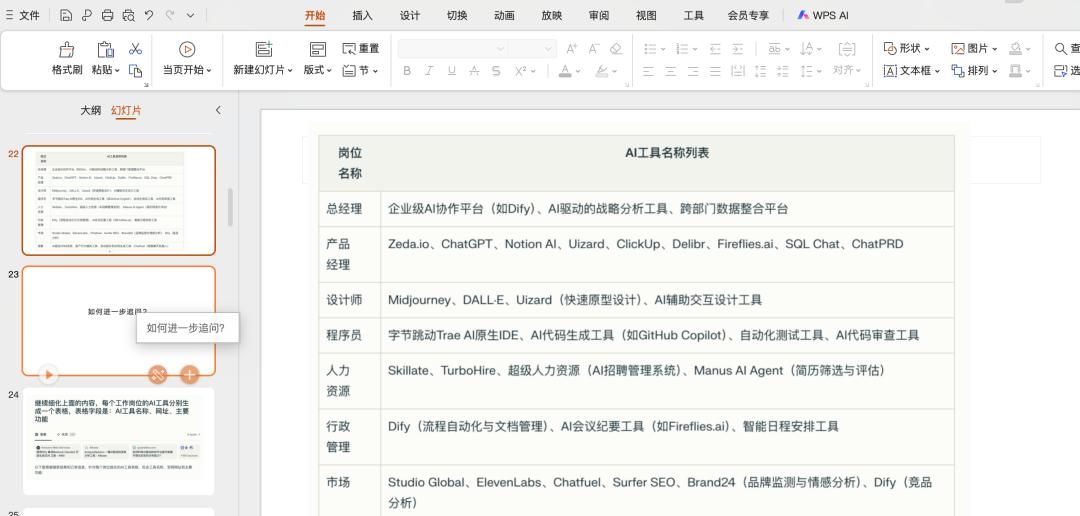Click the Clear Formatting eraser icon

[x=616, y=48]
